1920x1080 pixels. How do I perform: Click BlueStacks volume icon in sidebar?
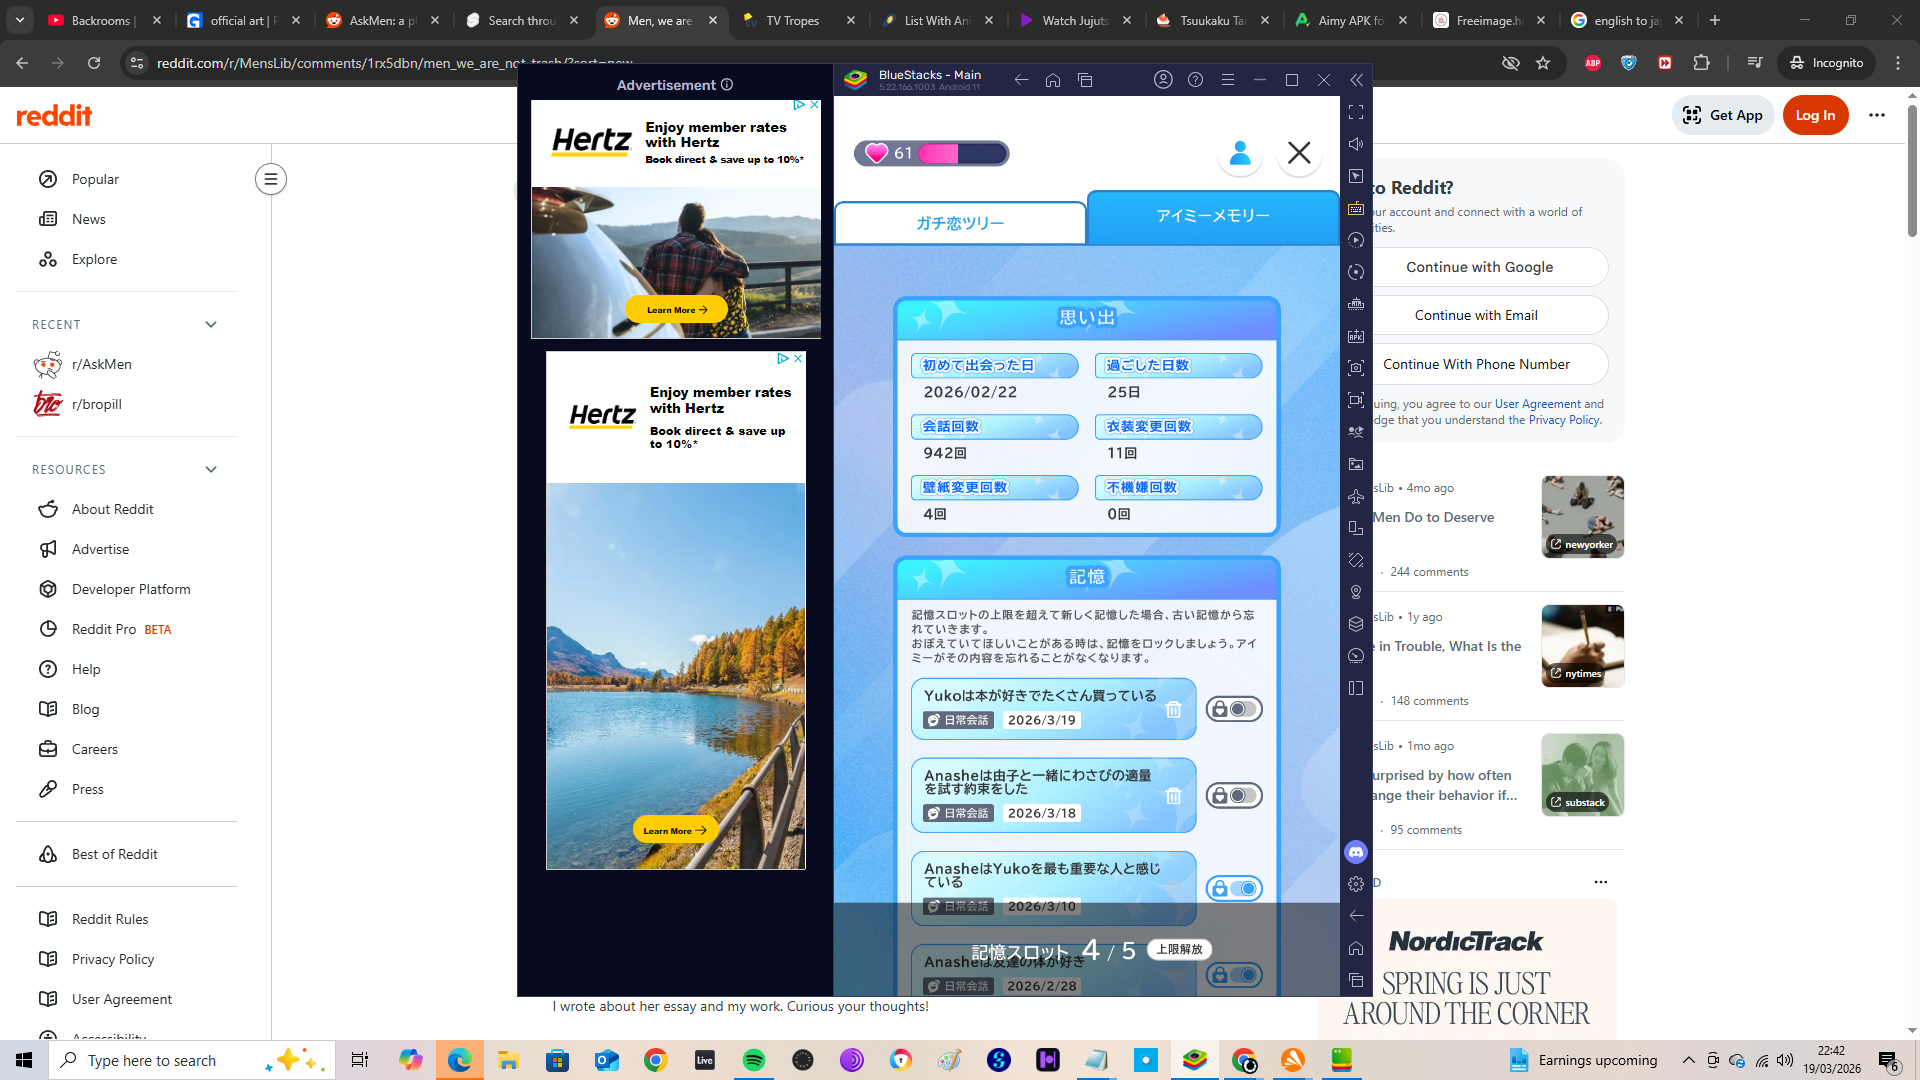1356,144
